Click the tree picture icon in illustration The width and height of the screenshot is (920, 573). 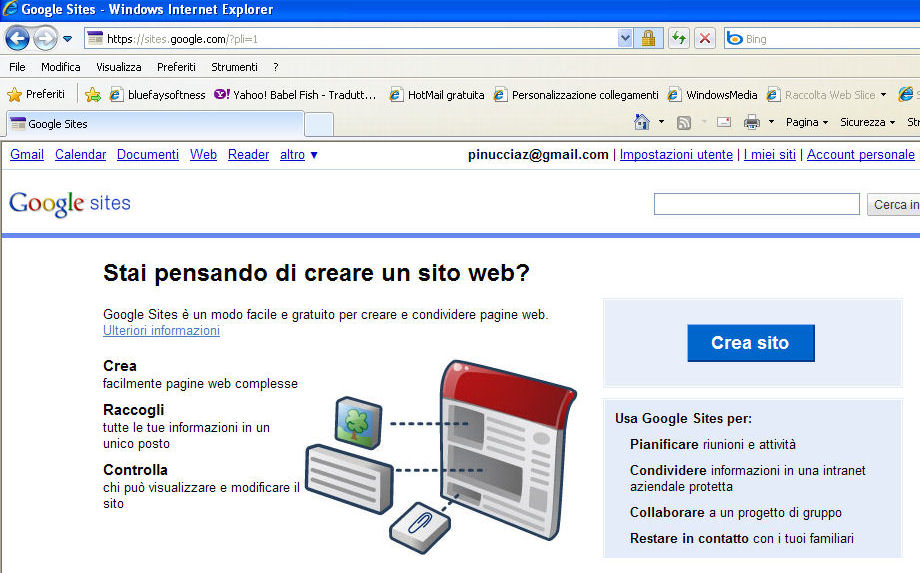coord(358,423)
